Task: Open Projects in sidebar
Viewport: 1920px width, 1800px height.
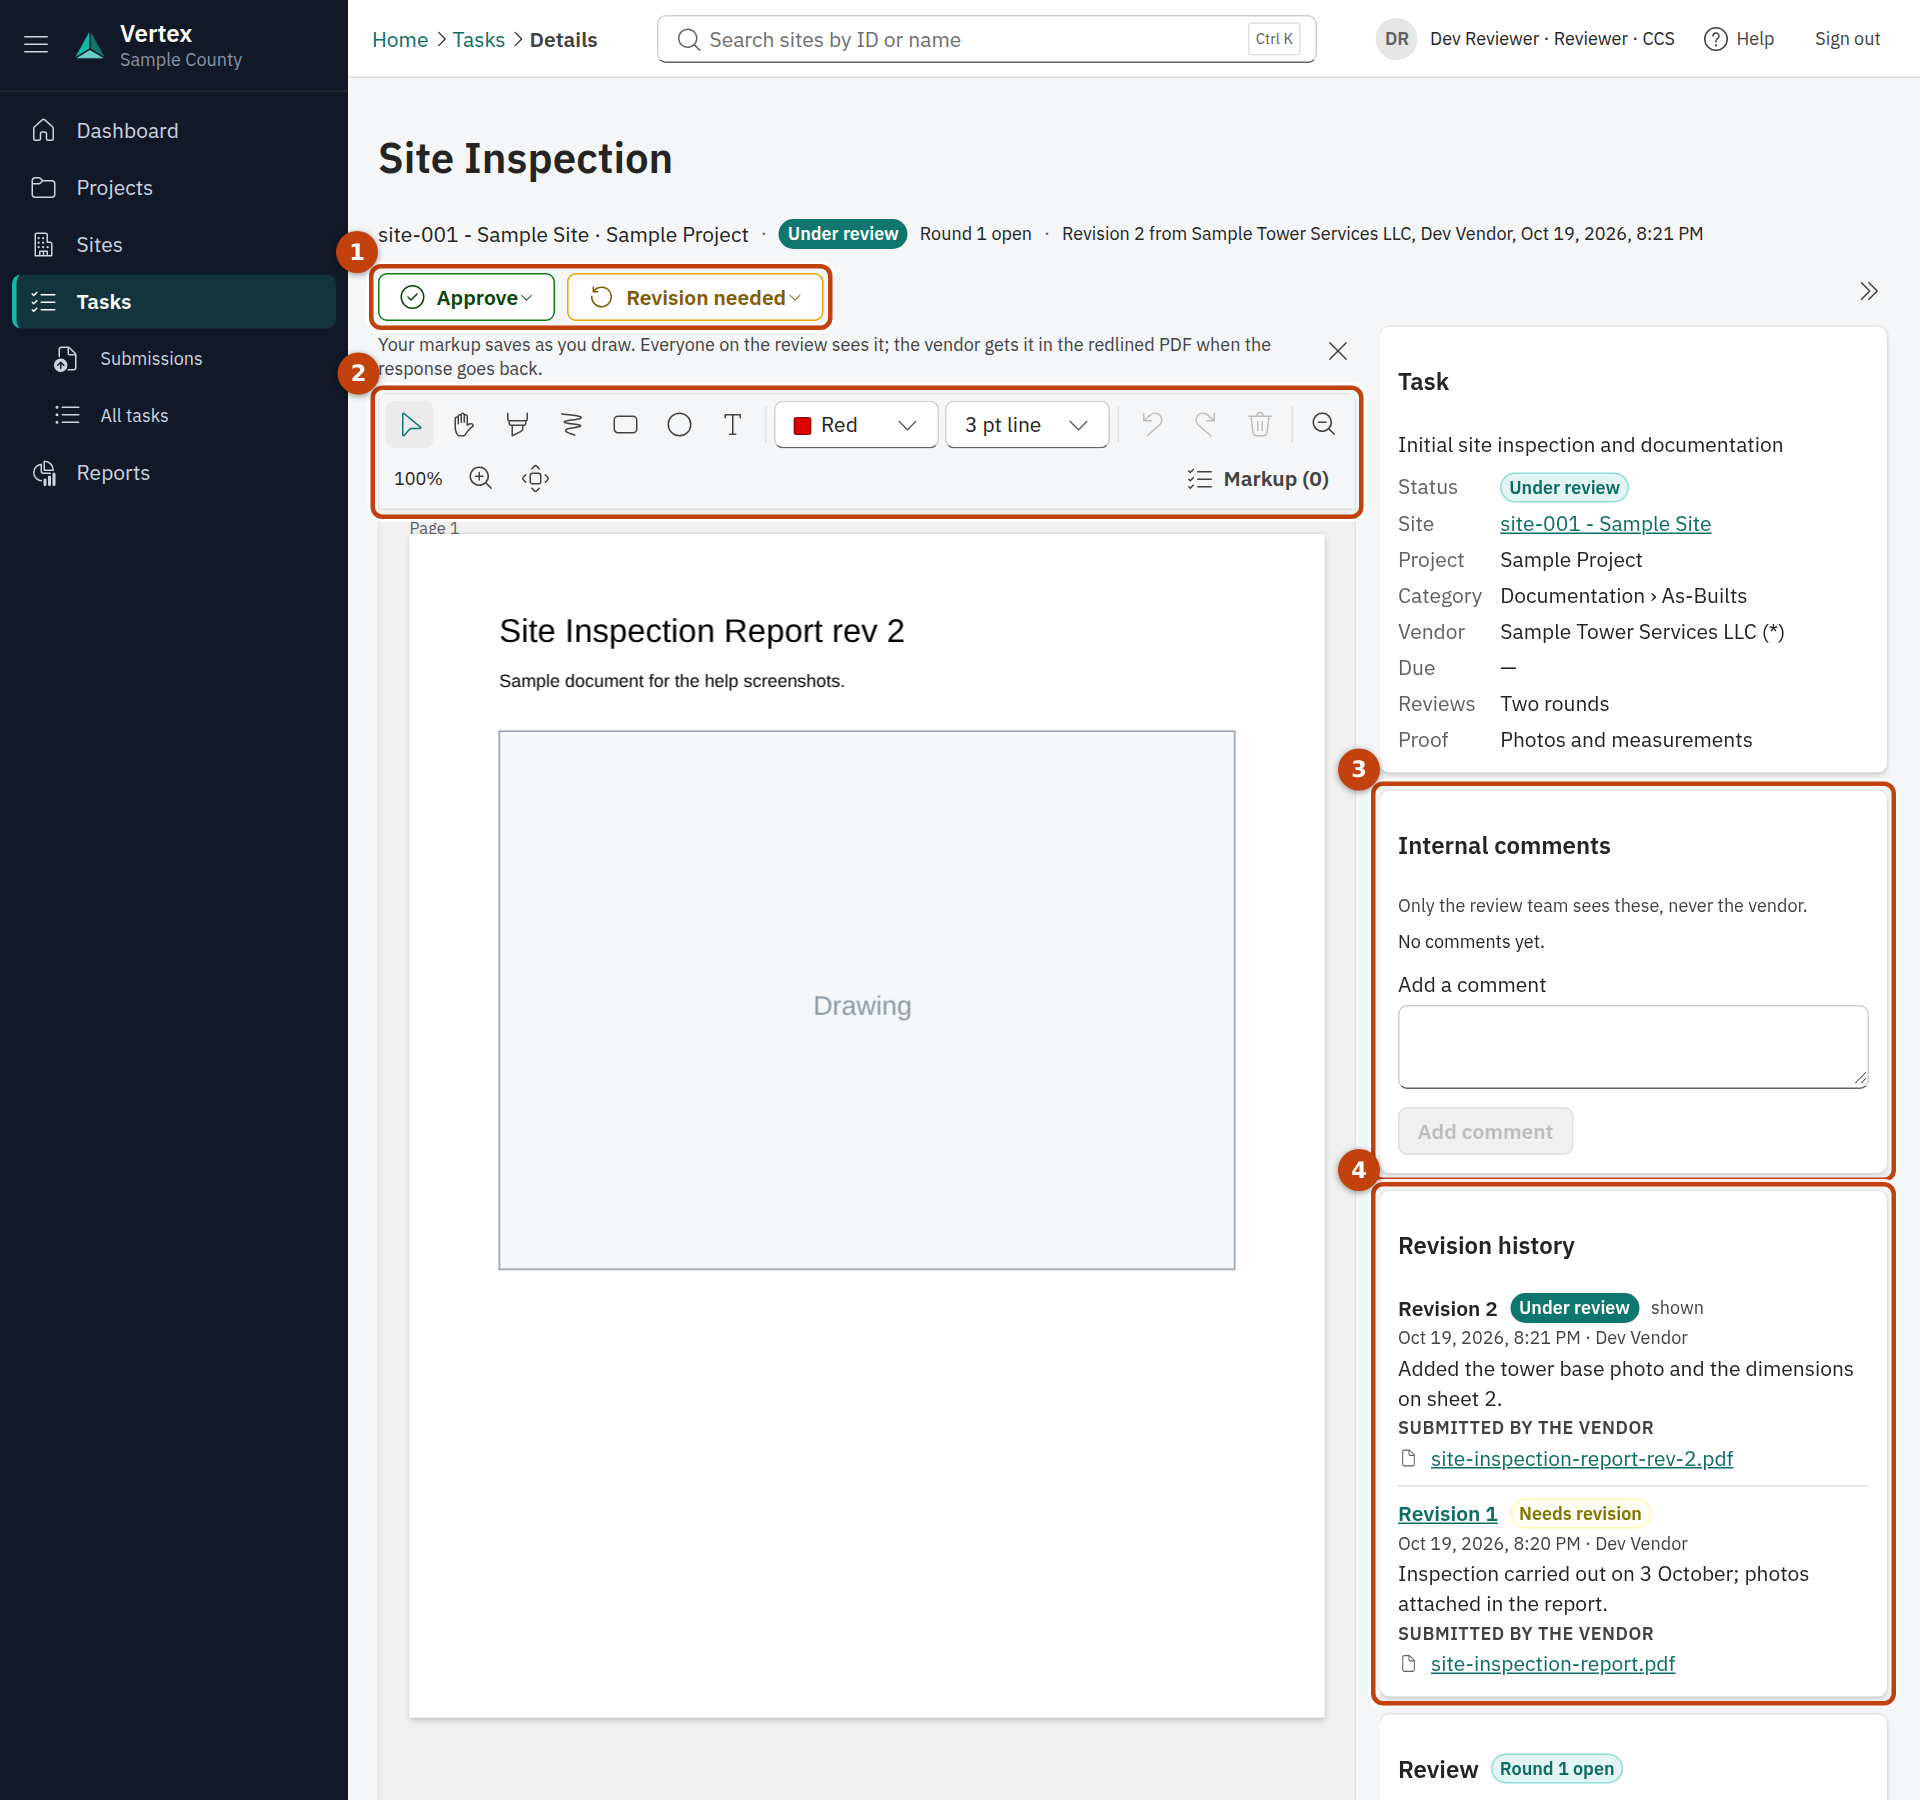Action: (174, 188)
